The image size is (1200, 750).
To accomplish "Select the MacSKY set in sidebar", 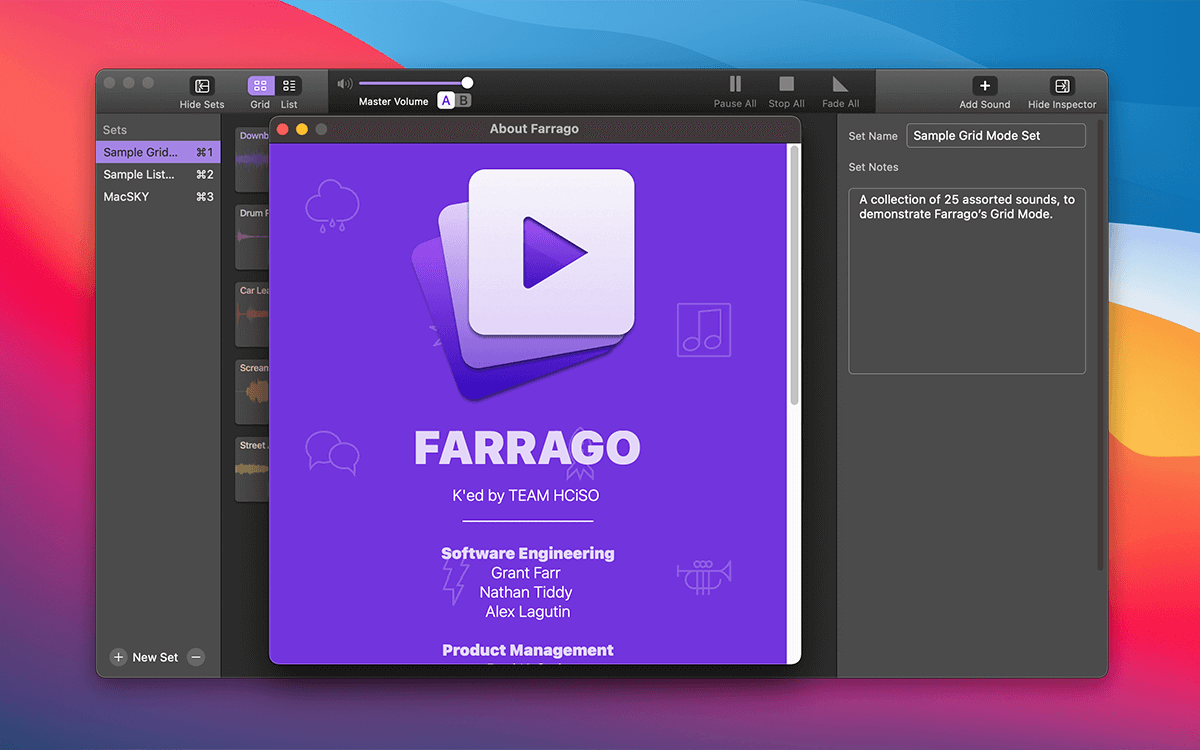I will (x=158, y=197).
